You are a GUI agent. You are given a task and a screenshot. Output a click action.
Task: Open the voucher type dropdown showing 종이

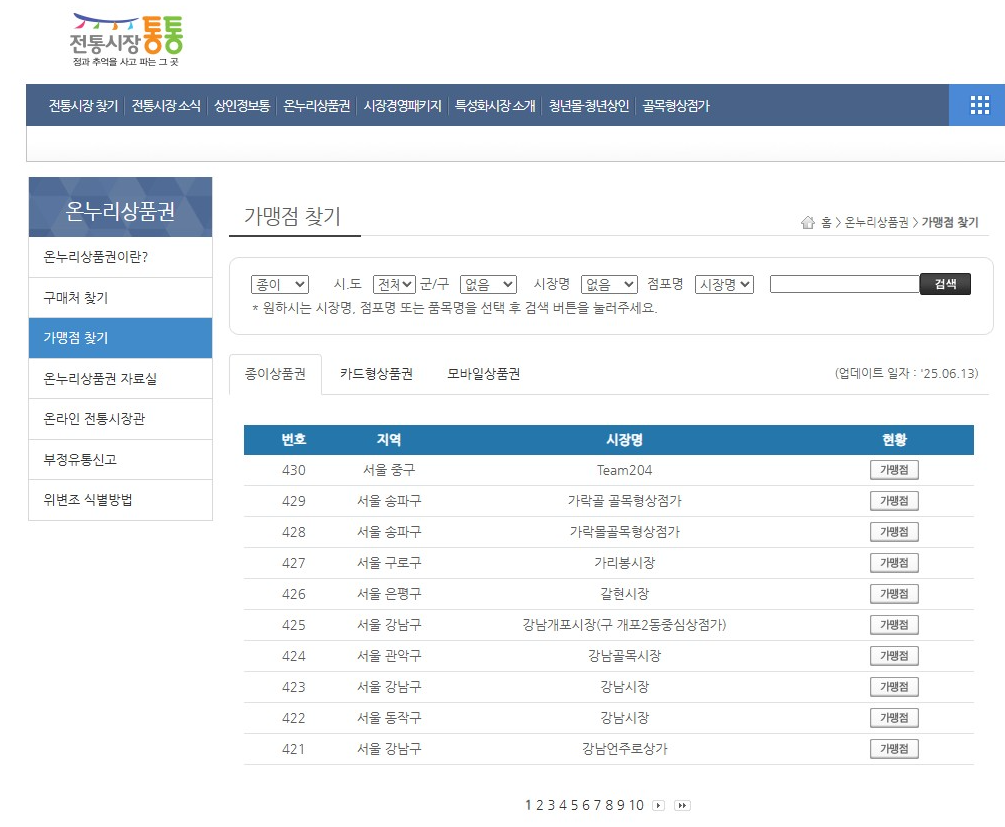click(279, 283)
